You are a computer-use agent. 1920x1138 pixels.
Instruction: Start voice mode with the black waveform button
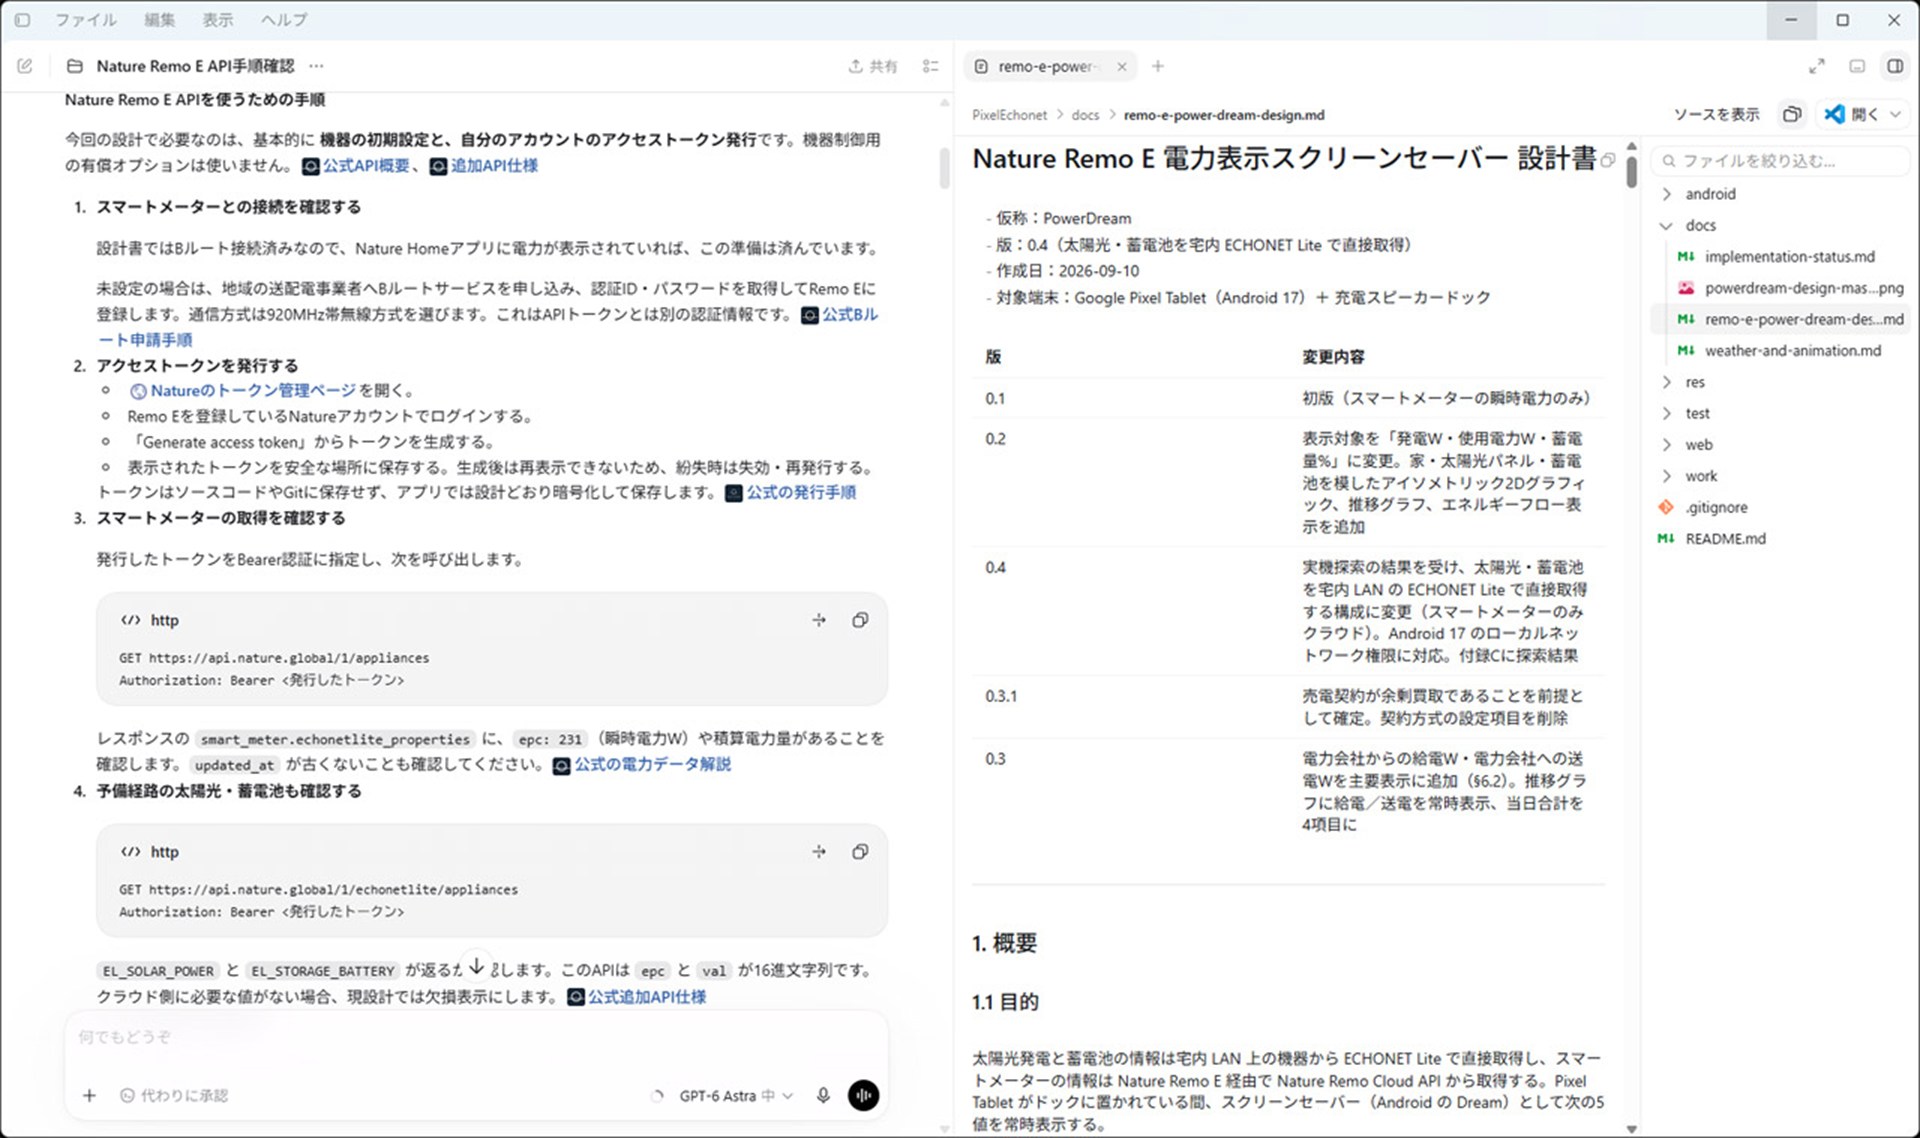coord(864,1096)
